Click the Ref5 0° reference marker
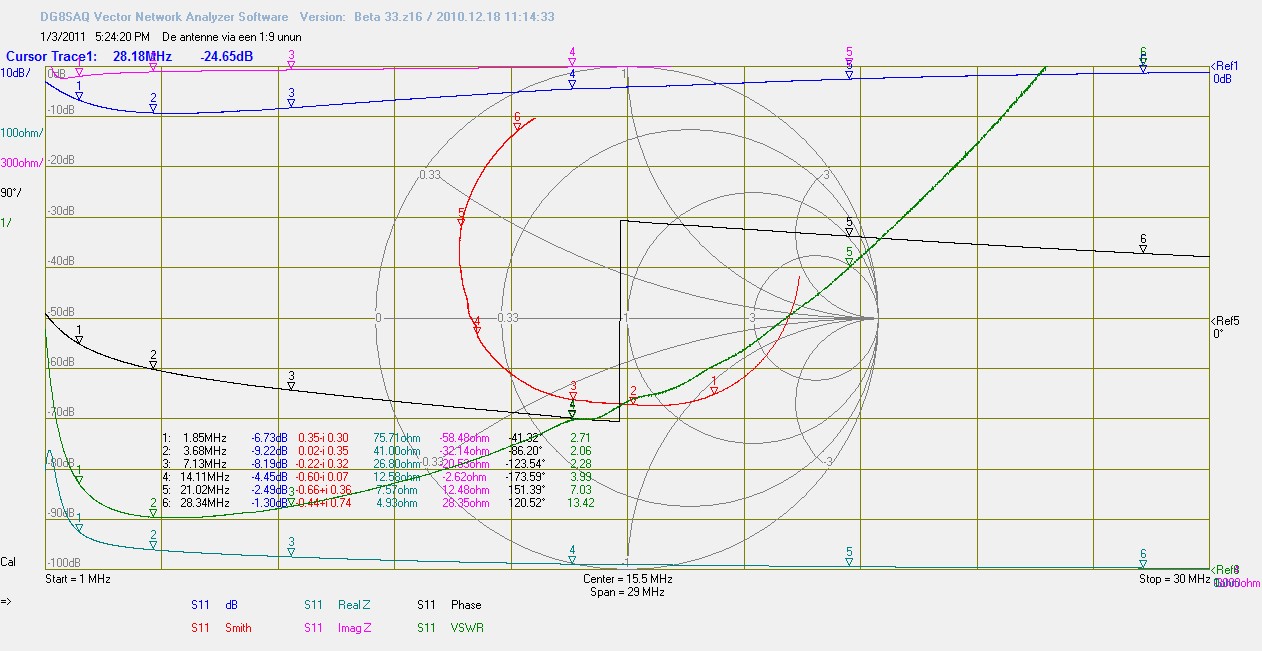This screenshot has width=1262, height=651. point(1227,327)
